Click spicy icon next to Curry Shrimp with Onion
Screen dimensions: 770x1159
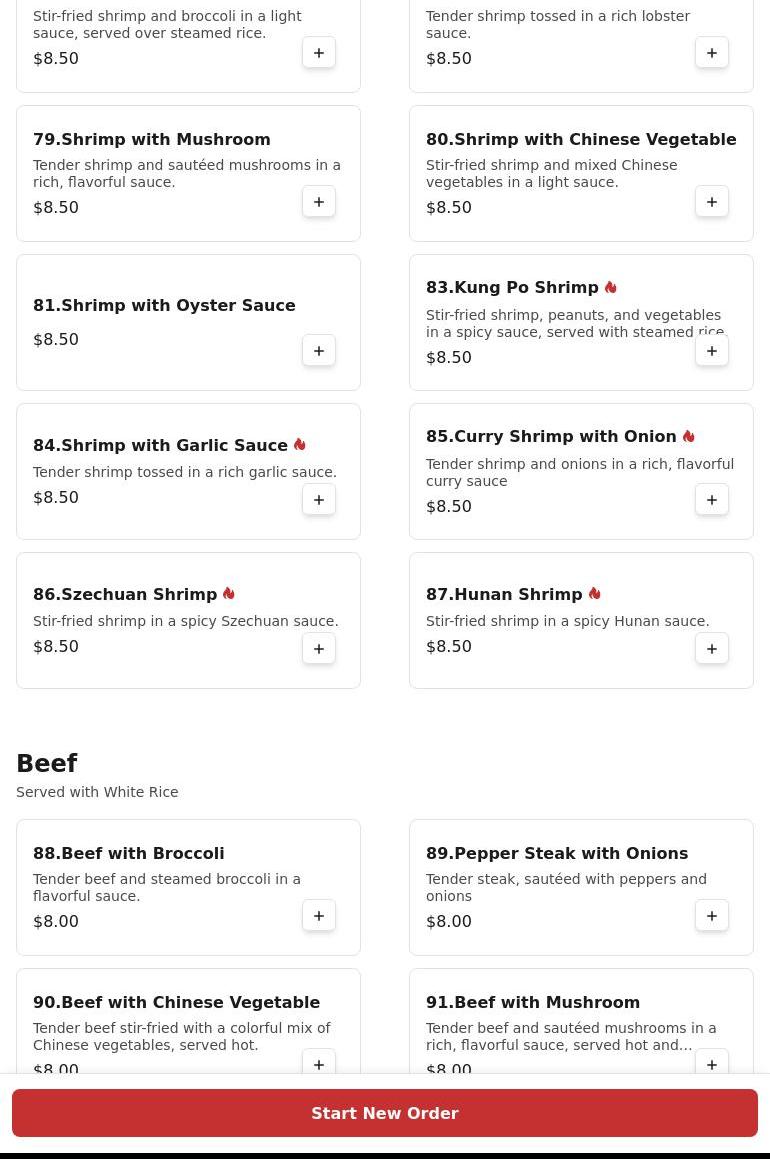[689, 437]
